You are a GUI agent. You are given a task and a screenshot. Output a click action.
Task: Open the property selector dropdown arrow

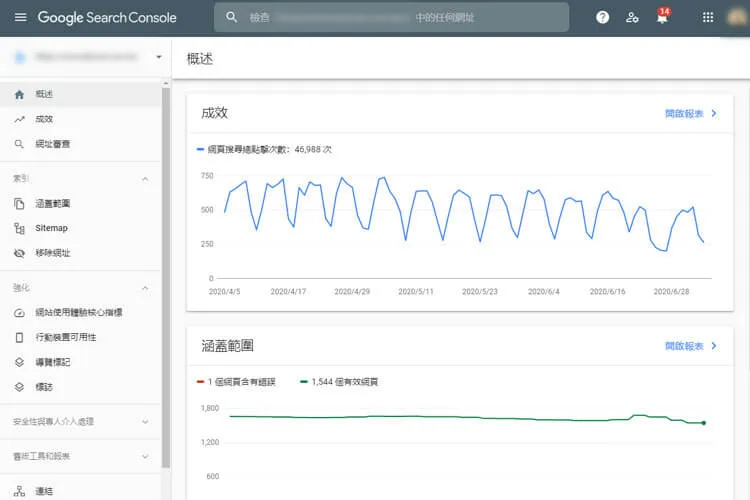[158, 57]
